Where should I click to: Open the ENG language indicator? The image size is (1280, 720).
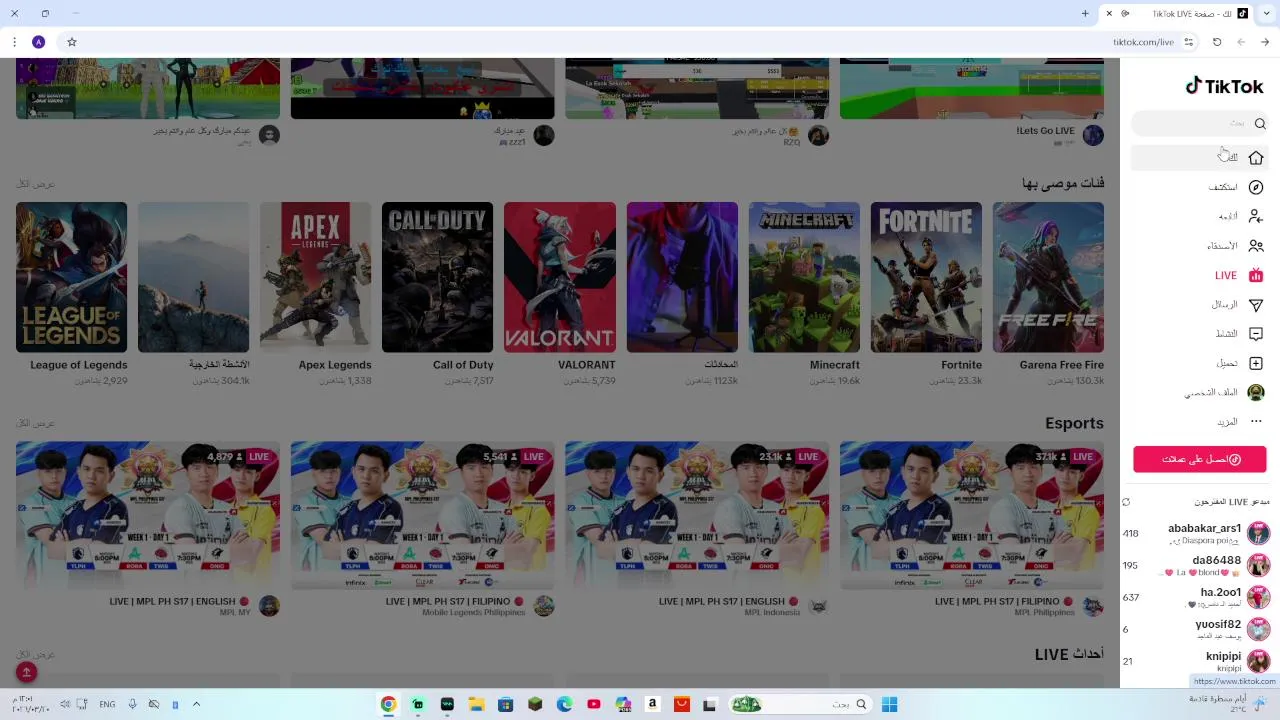107,704
